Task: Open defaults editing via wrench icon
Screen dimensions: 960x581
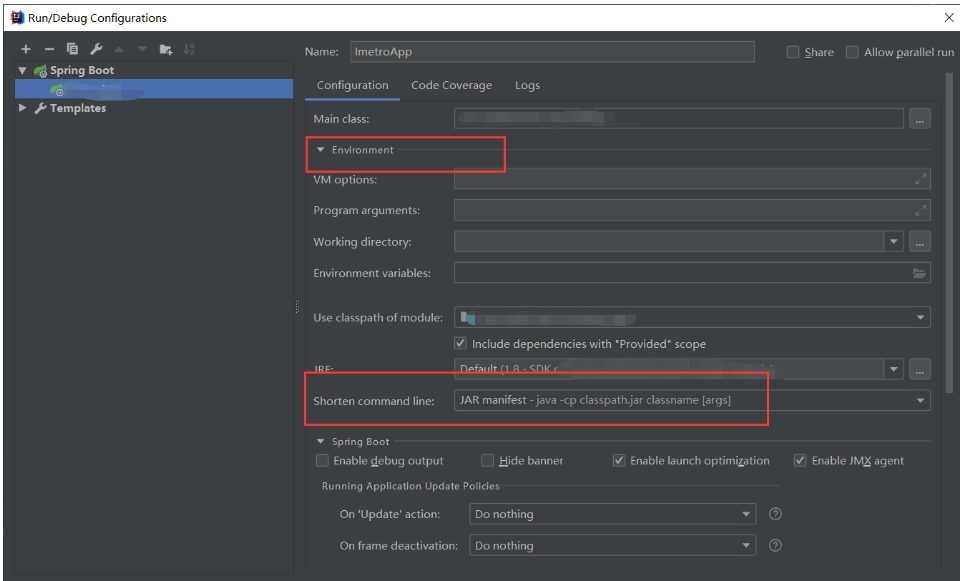Action: pos(96,49)
